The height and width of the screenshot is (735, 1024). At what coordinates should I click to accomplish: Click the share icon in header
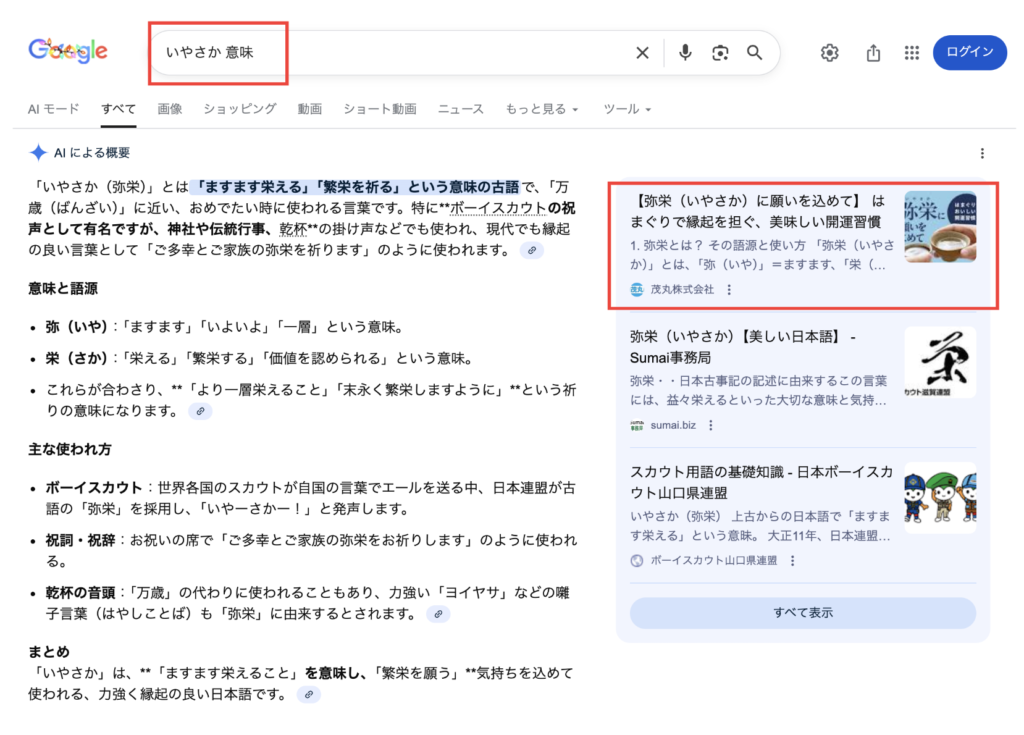click(x=873, y=53)
